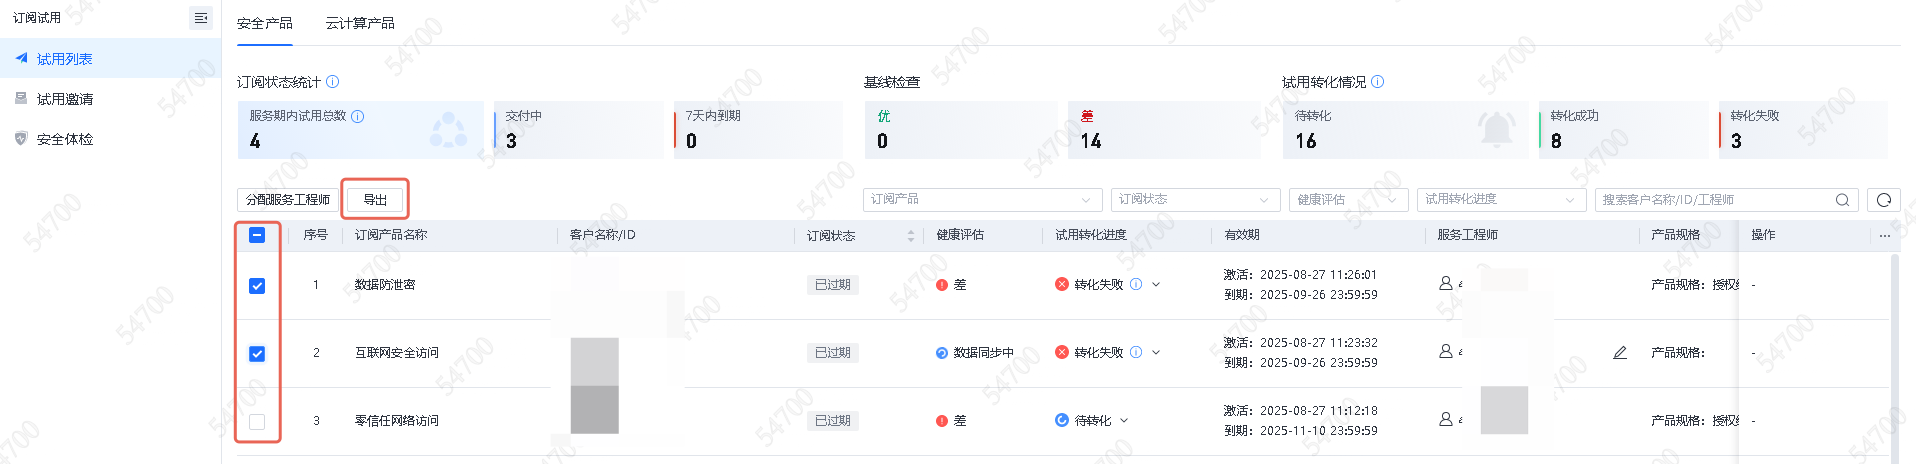Collapse the sidebar with the menu fold icon
The image size is (1916, 464).
coord(201,18)
